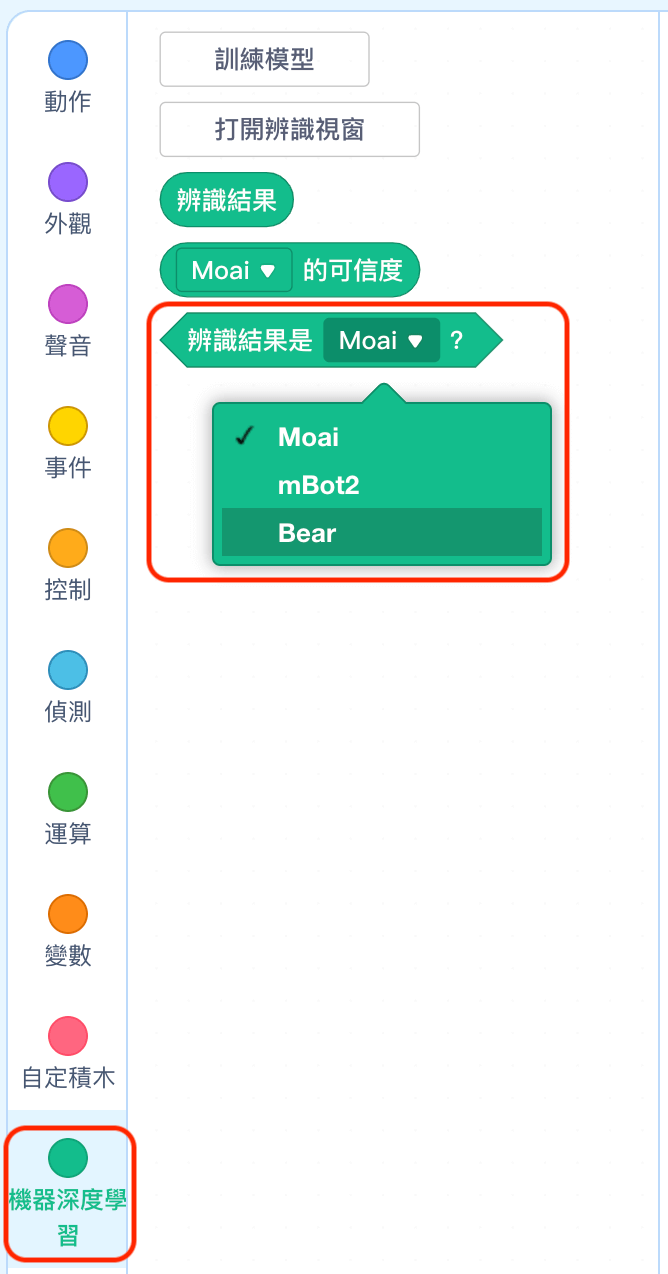
Task: Open the purple 外觀 block category
Action: [68, 183]
